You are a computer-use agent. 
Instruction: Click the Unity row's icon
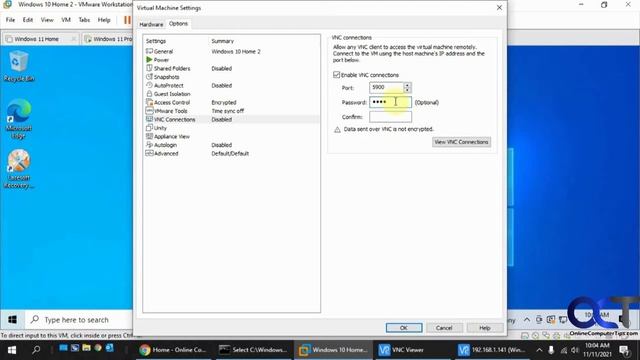pyautogui.click(x=149, y=128)
